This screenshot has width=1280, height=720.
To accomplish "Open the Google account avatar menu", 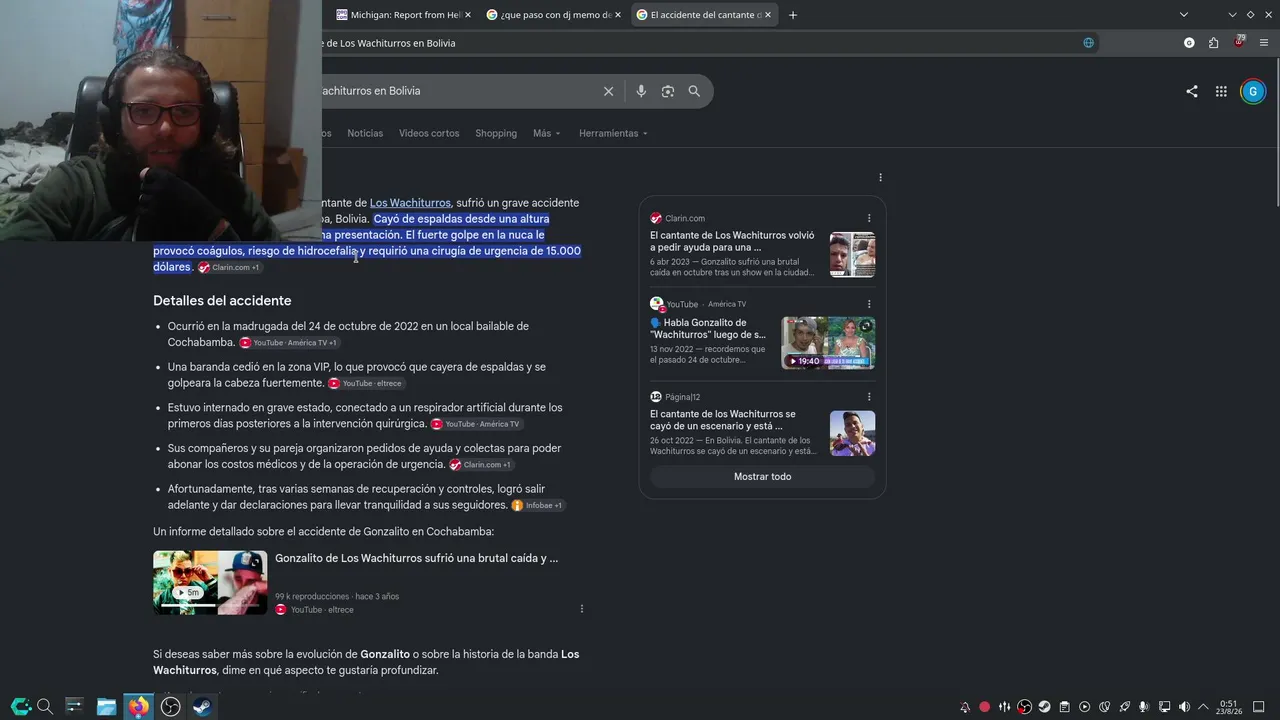I will tap(1253, 91).
